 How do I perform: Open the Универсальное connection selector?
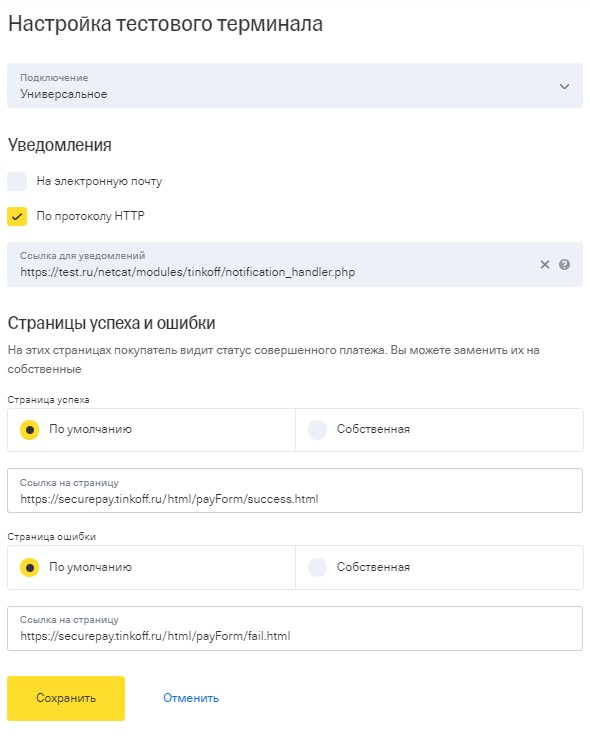pyautogui.click(x=295, y=86)
